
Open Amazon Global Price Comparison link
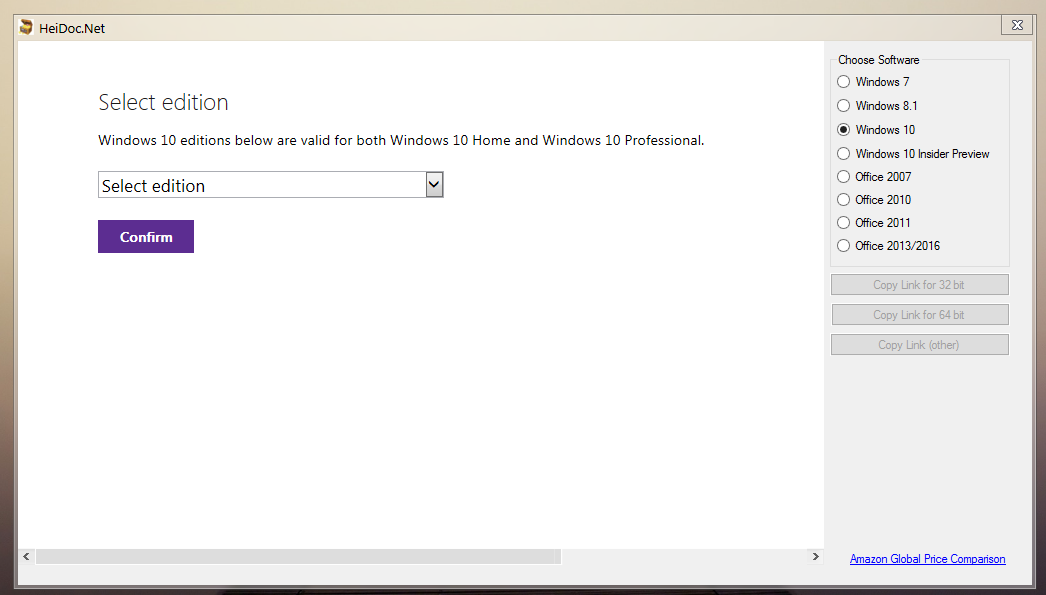[x=927, y=559]
